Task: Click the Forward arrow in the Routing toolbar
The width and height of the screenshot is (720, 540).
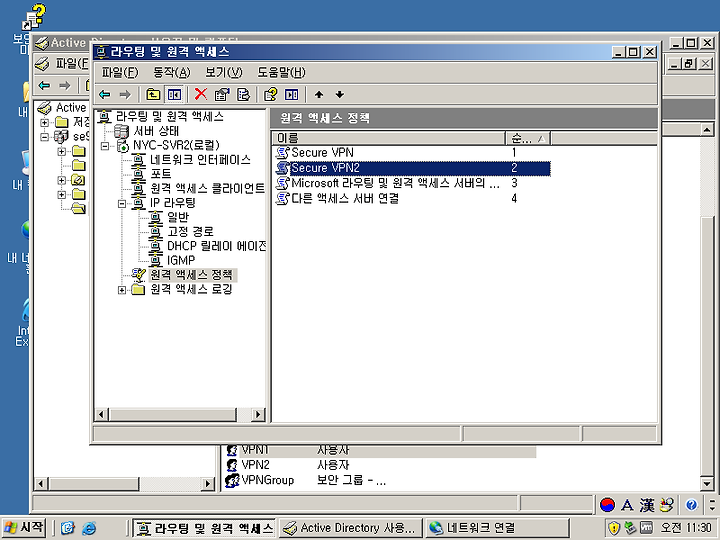Action: point(125,95)
